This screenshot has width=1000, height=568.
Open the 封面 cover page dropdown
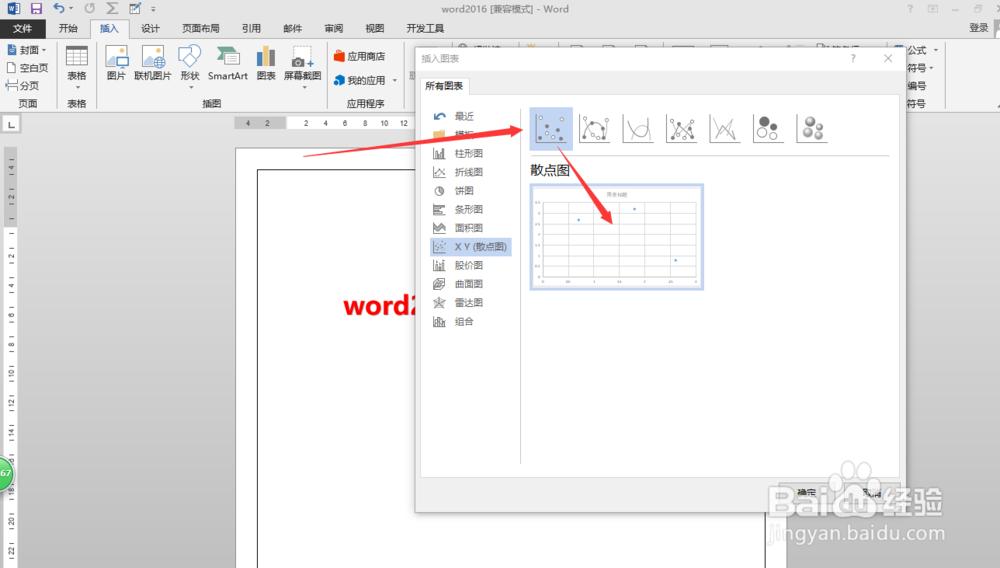(x=27, y=50)
